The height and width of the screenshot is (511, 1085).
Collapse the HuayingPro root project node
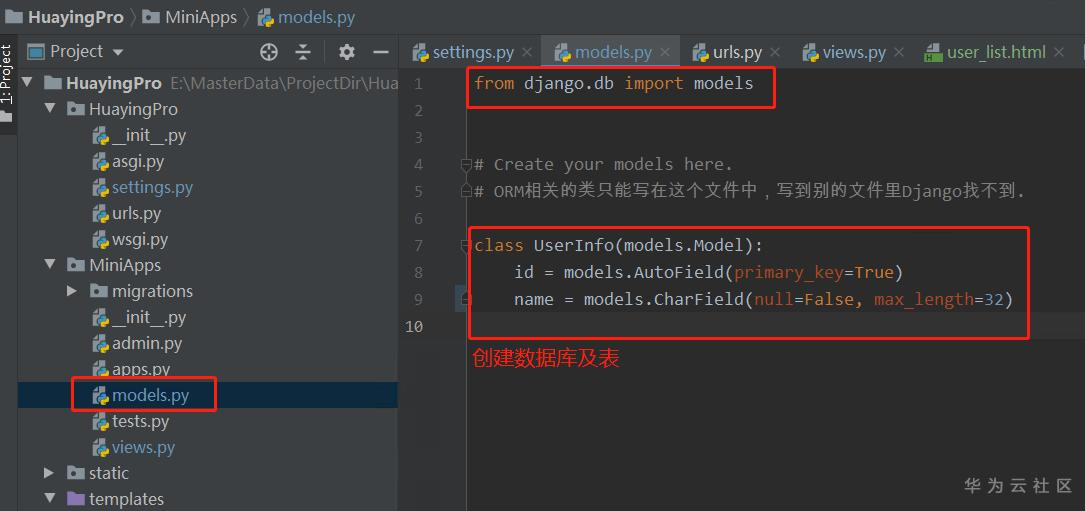[x=27, y=83]
